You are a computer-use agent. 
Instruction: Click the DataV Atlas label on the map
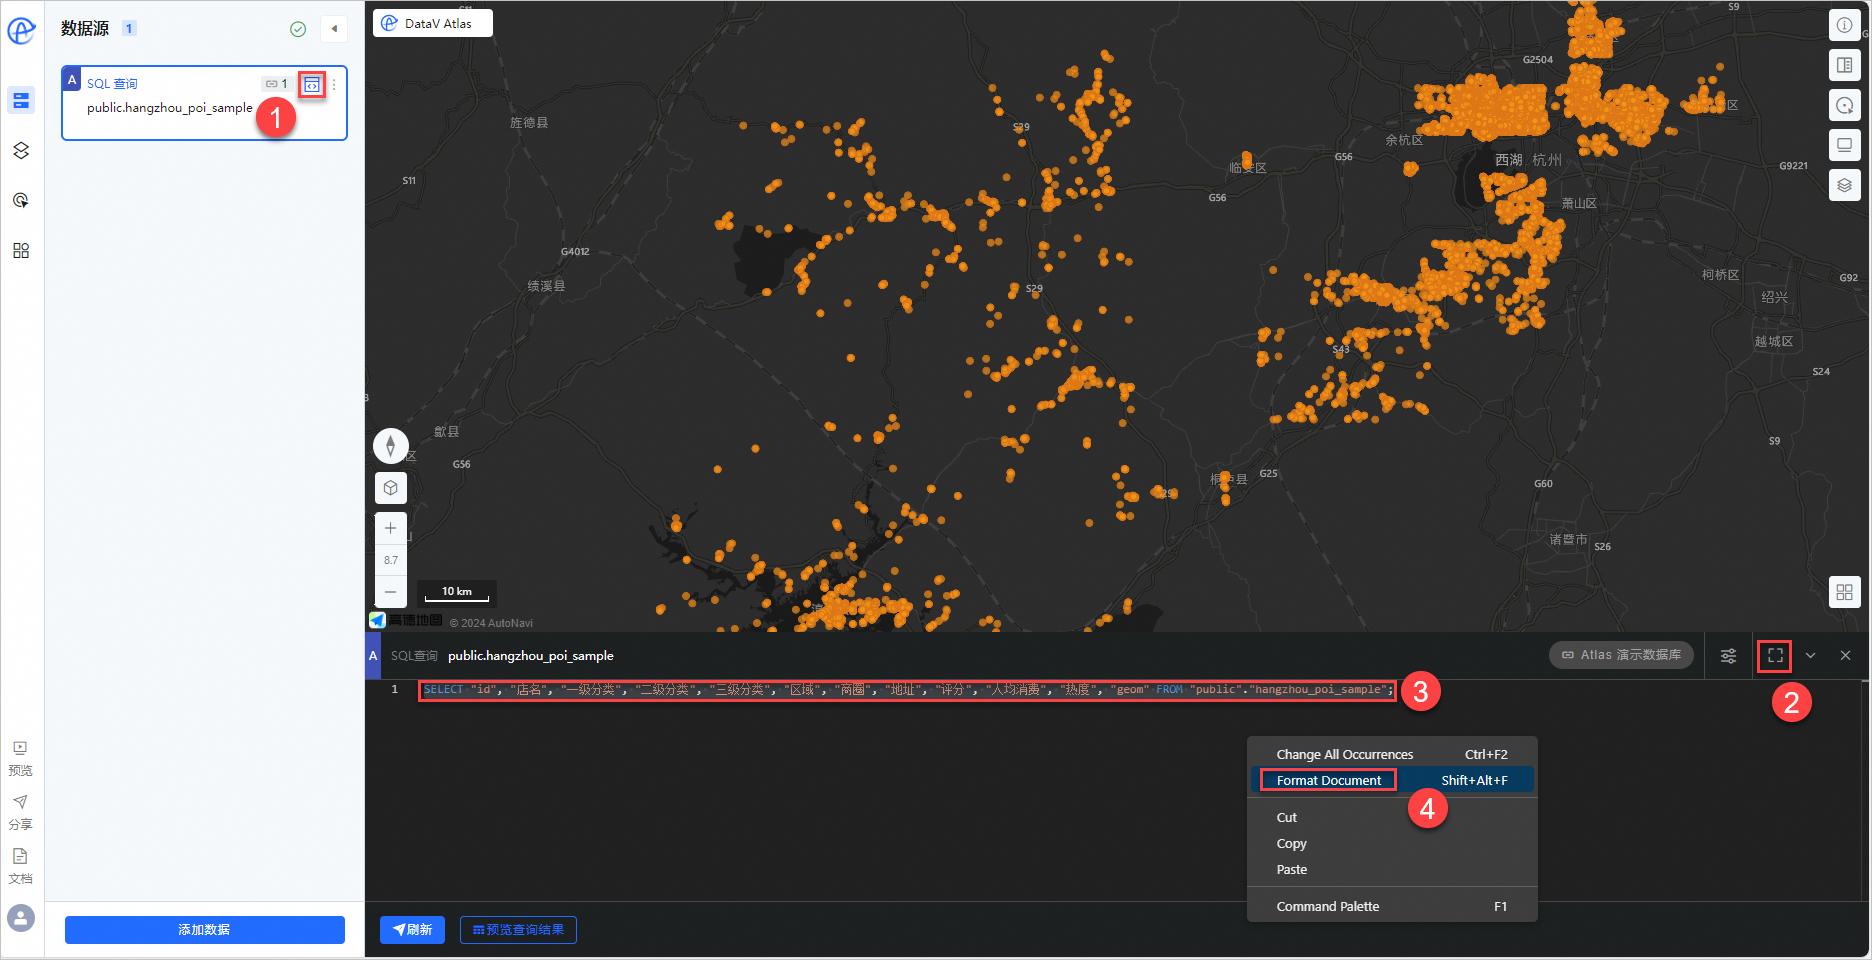[x=433, y=23]
